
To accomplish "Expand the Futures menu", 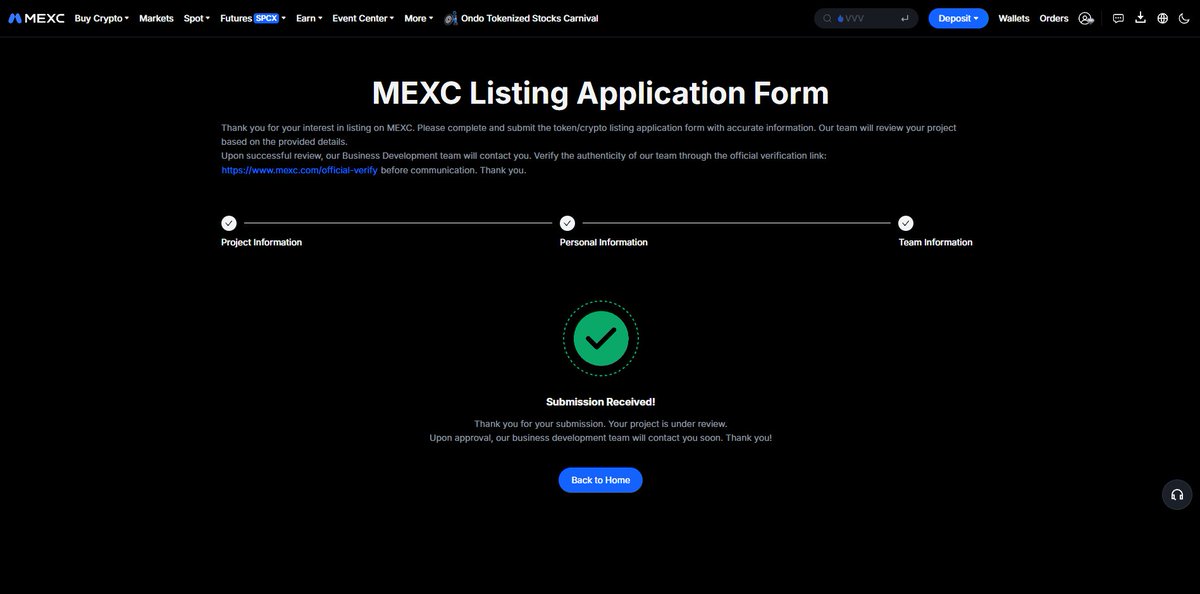I will pyautogui.click(x=253, y=18).
